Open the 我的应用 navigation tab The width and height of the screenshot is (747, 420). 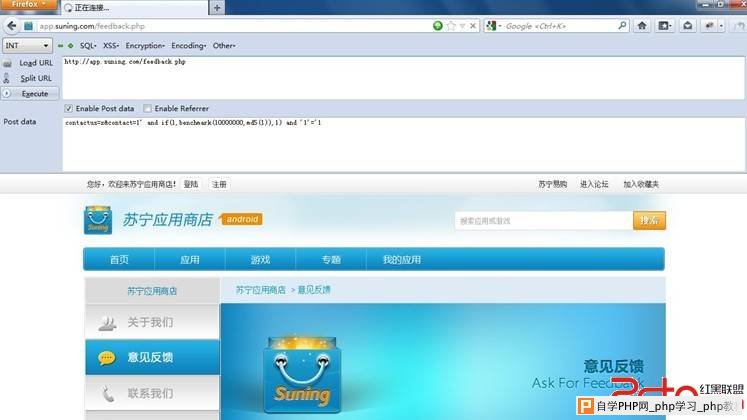coord(402,260)
